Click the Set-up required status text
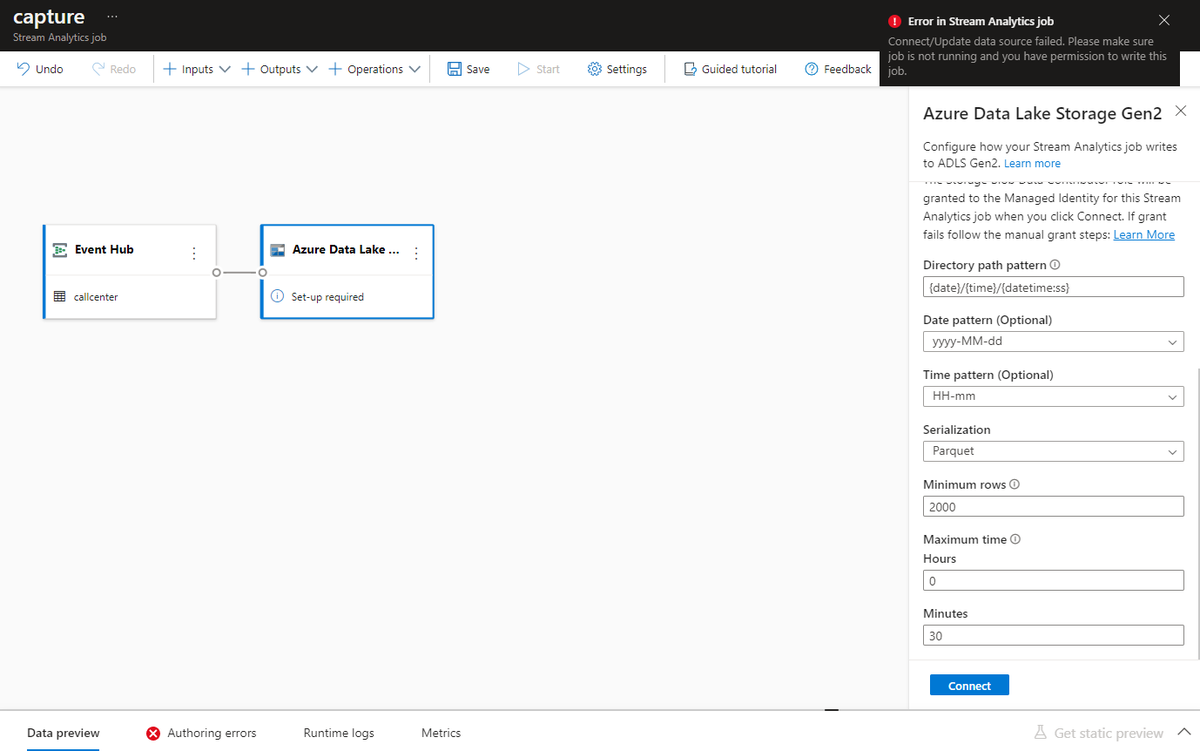The height and width of the screenshot is (751, 1200). [x=327, y=297]
